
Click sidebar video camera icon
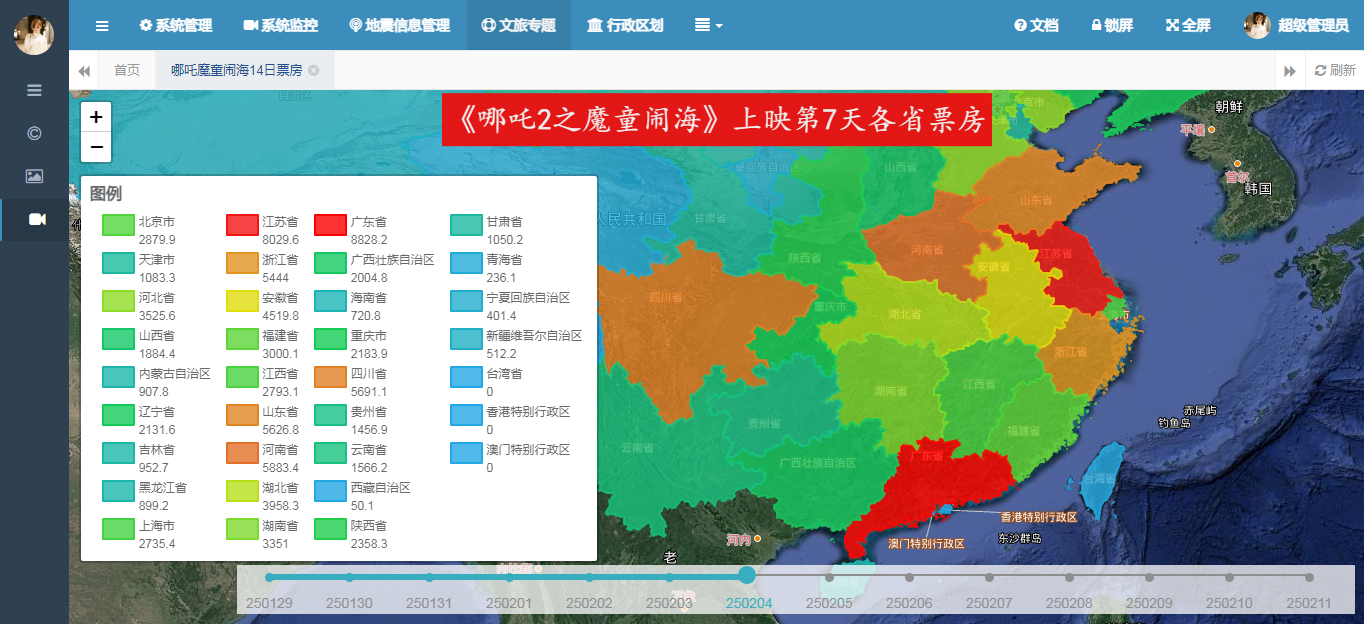pos(36,219)
